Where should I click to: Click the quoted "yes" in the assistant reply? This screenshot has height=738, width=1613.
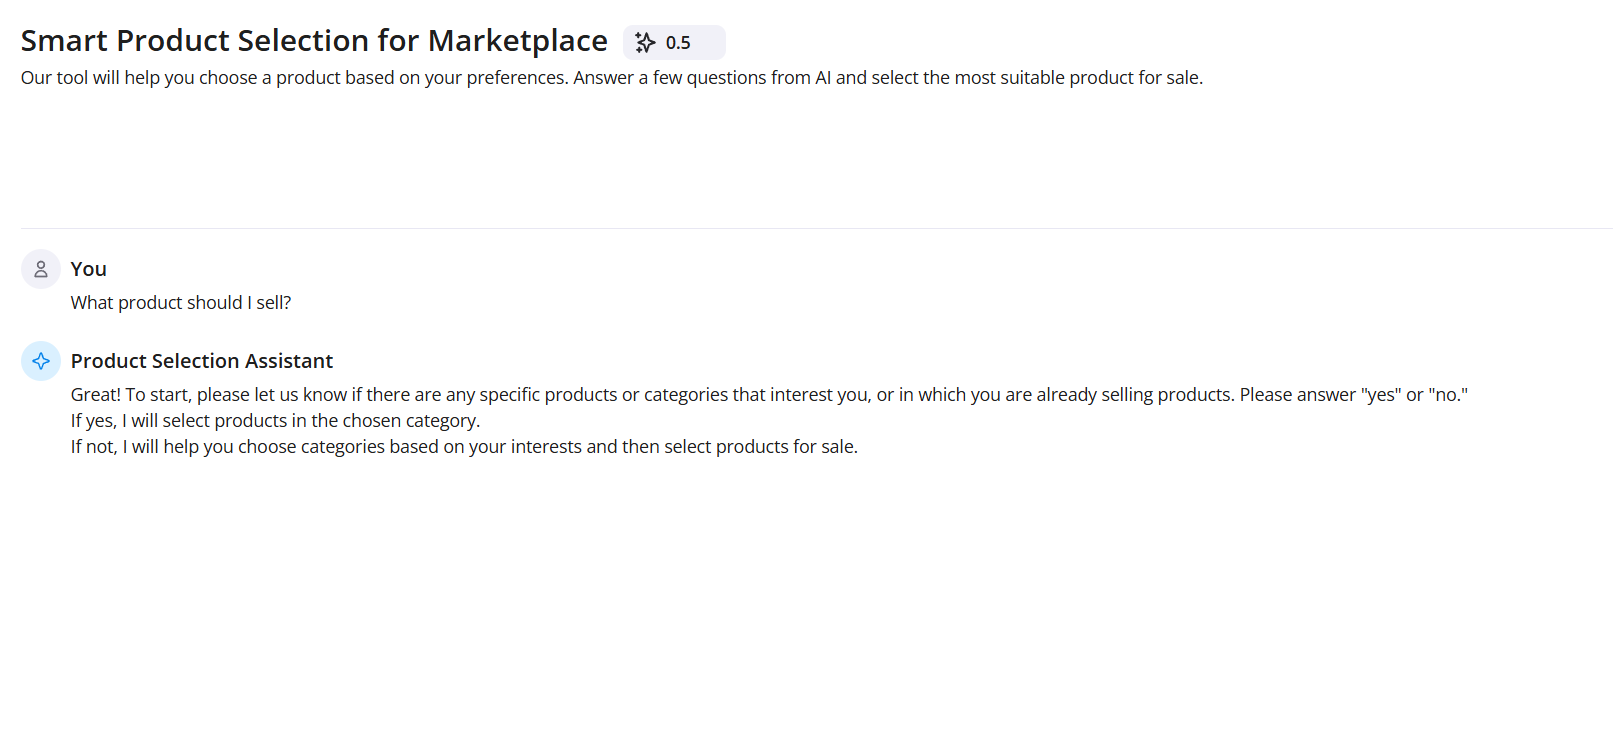[x=1381, y=395]
